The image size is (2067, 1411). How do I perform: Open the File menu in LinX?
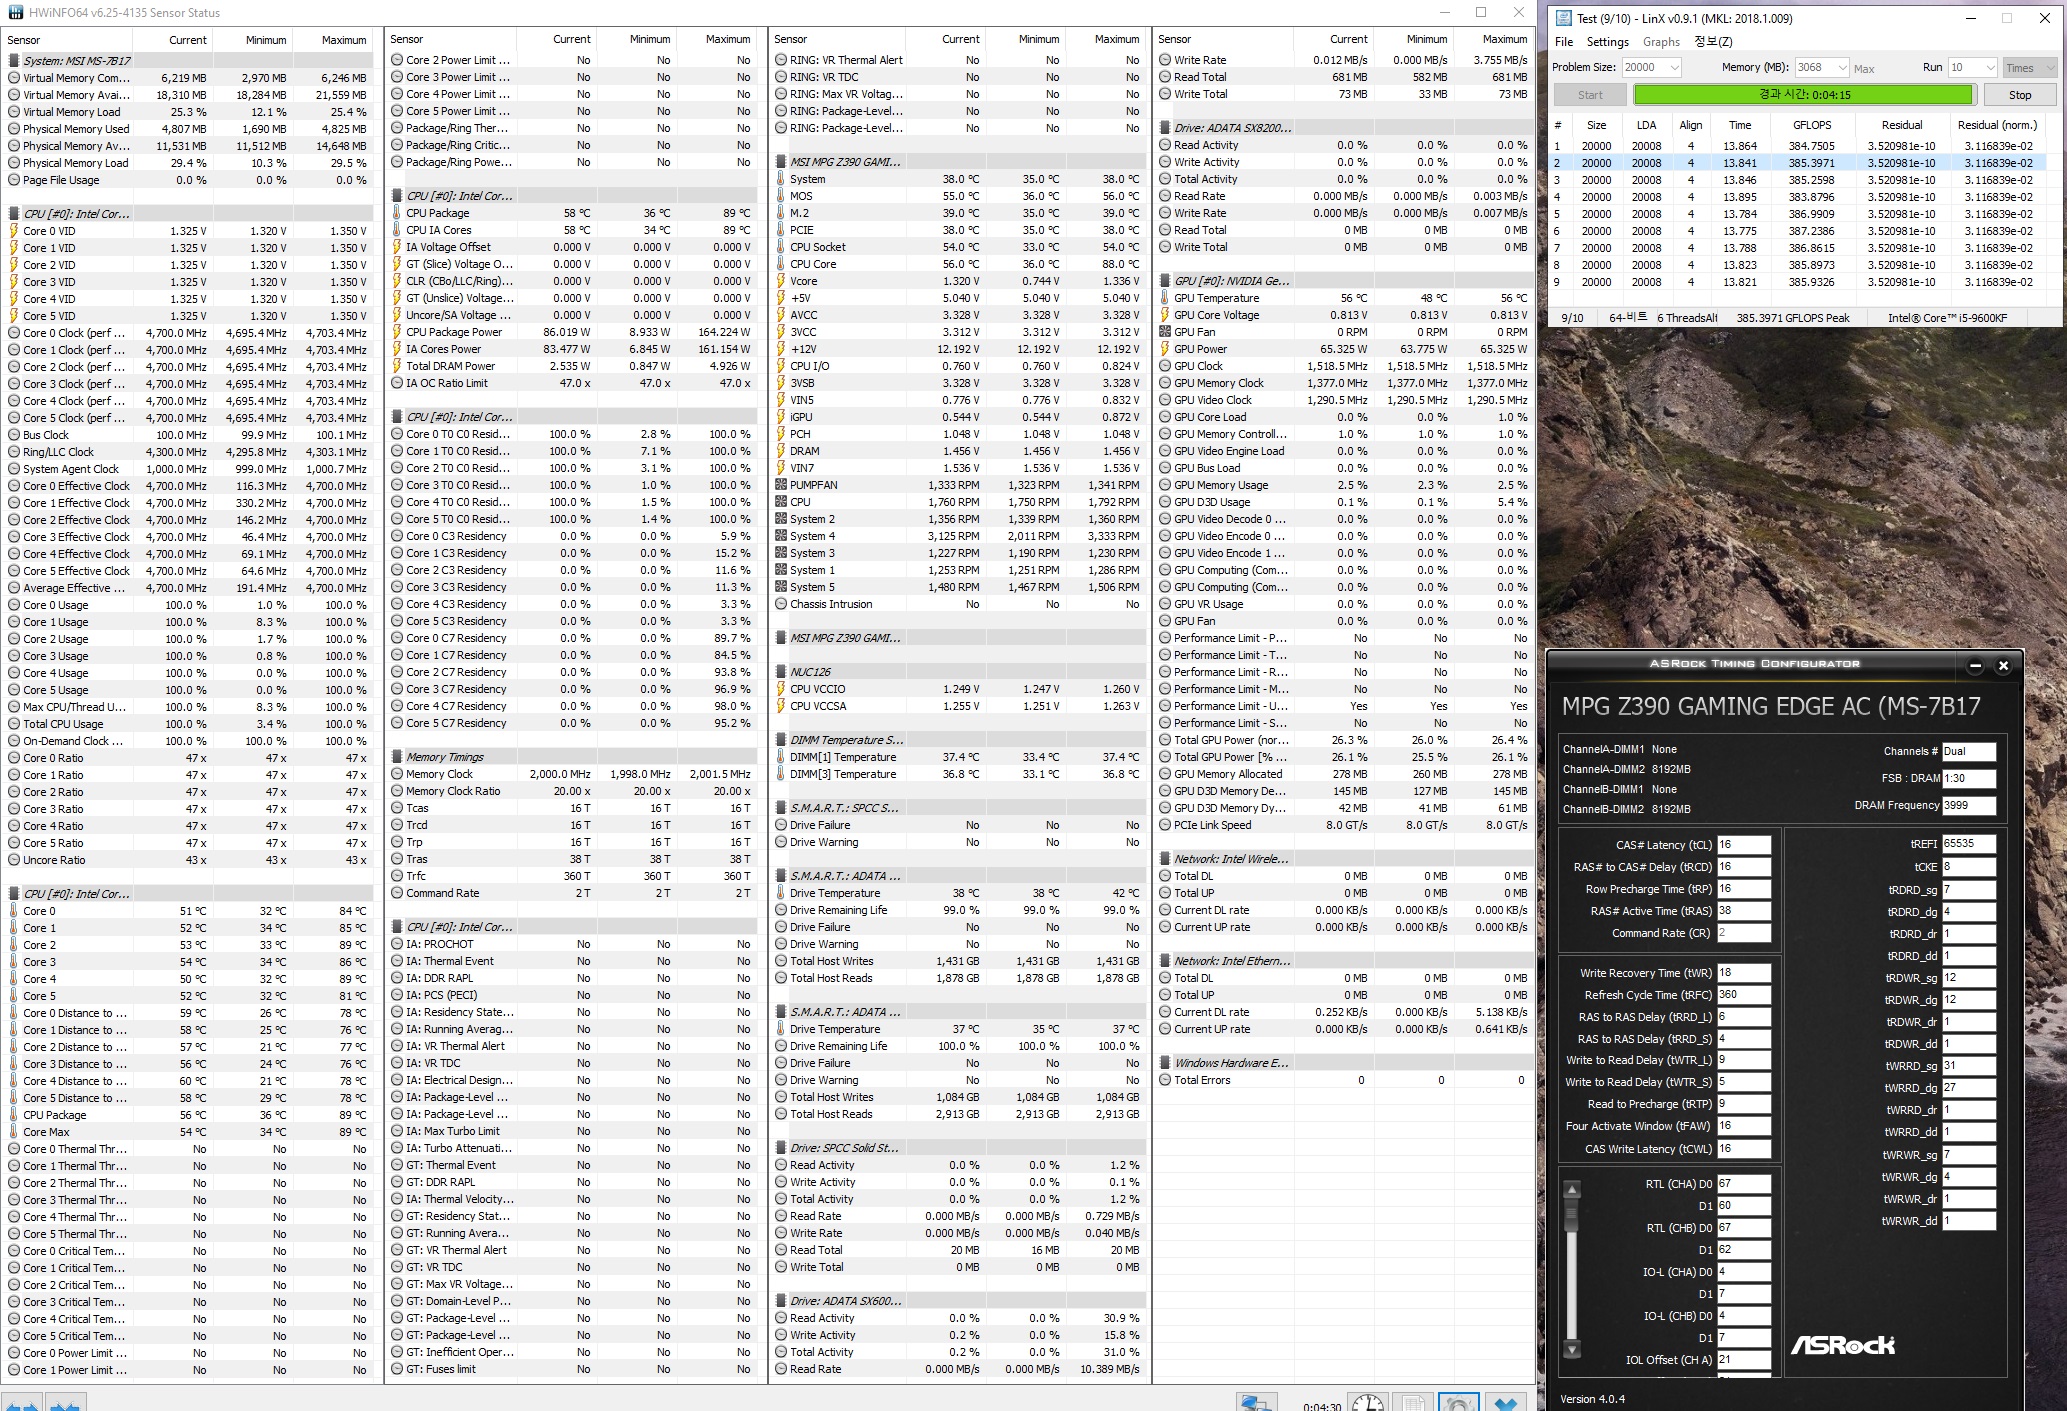(x=1564, y=42)
